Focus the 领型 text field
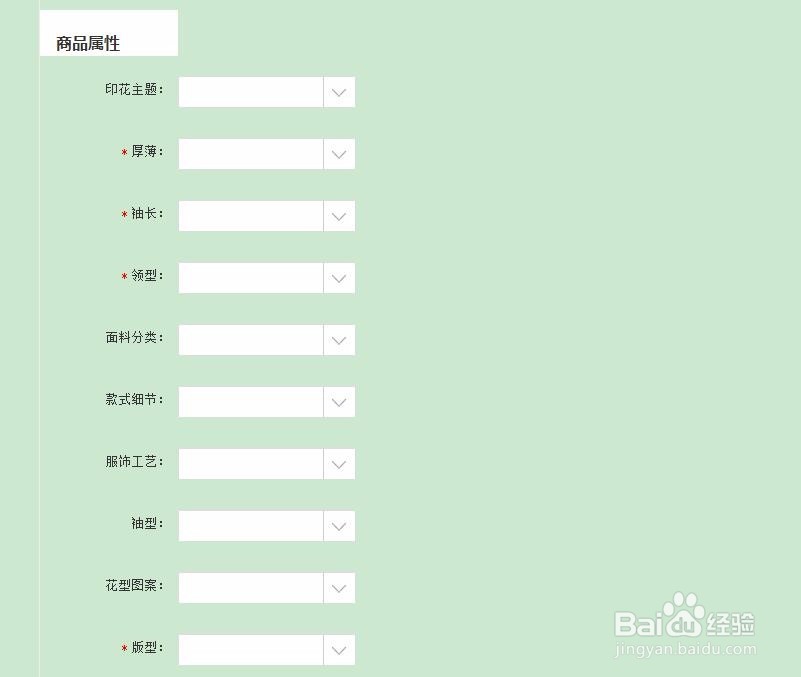Viewport: 801px width, 677px height. [248, 277]
